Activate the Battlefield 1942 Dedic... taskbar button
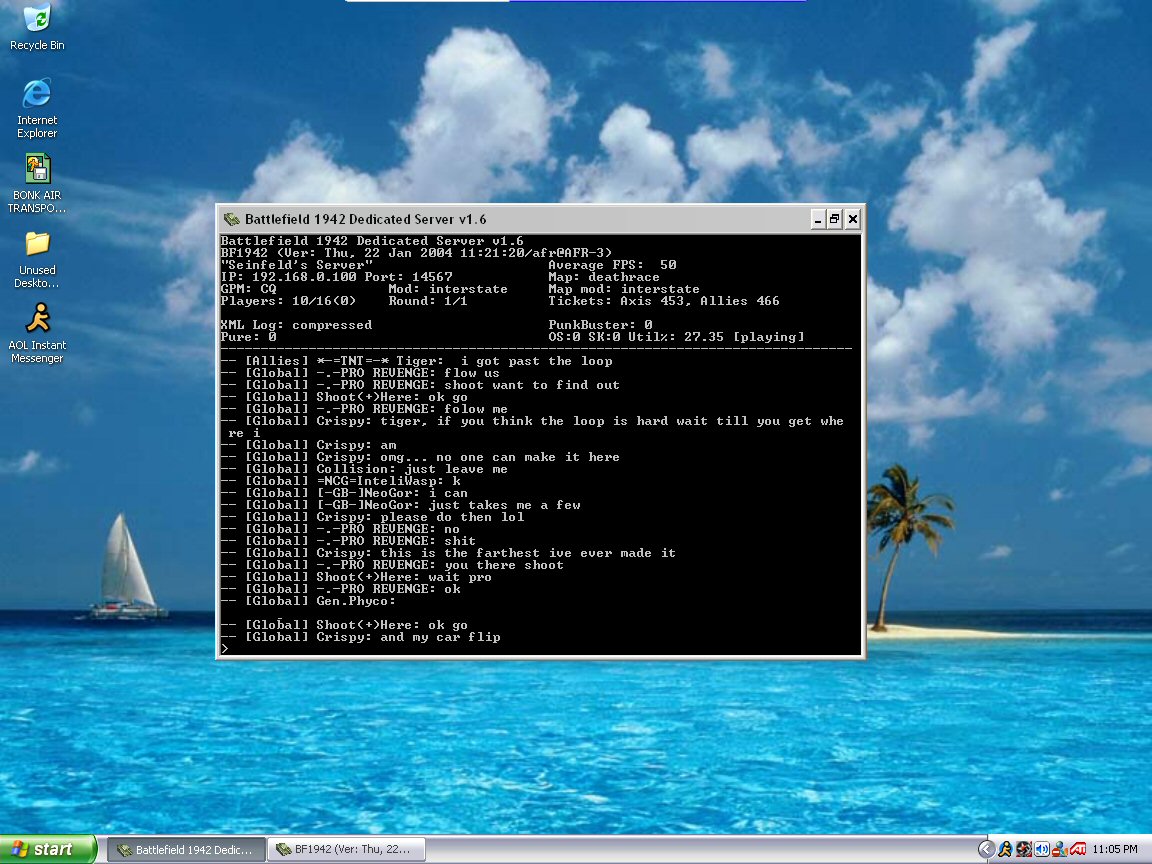1152x864 pixels. point(186,849)
